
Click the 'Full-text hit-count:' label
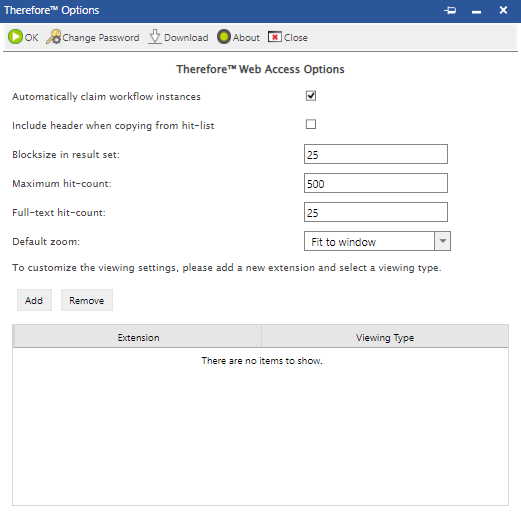coord(59,213)
